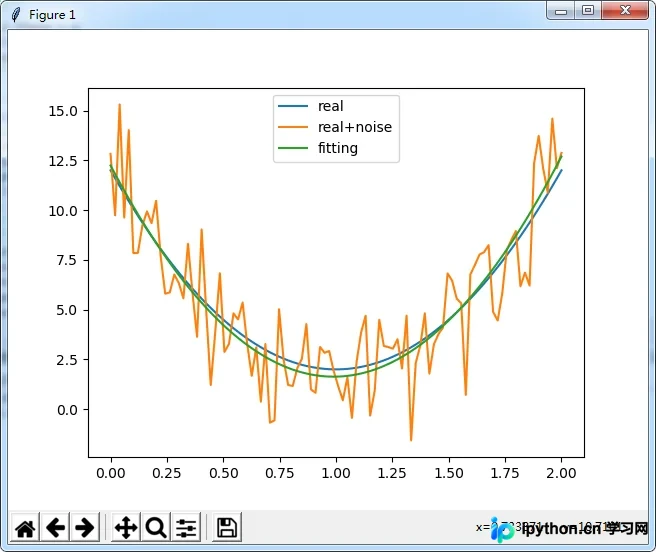Click the Figure 1 feather icon
The image size is (656, 552).
coord(16,15)
